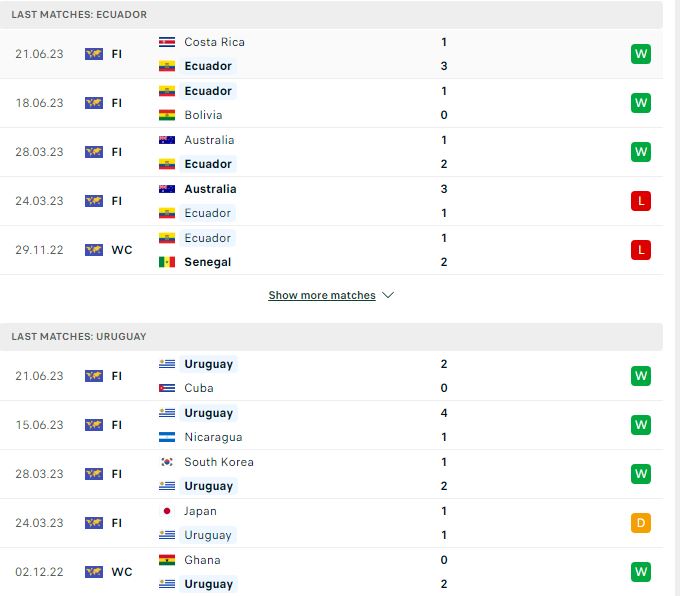Click the Japan flag icon
This screenshot has width=680, height=596.
coord(167,511)
